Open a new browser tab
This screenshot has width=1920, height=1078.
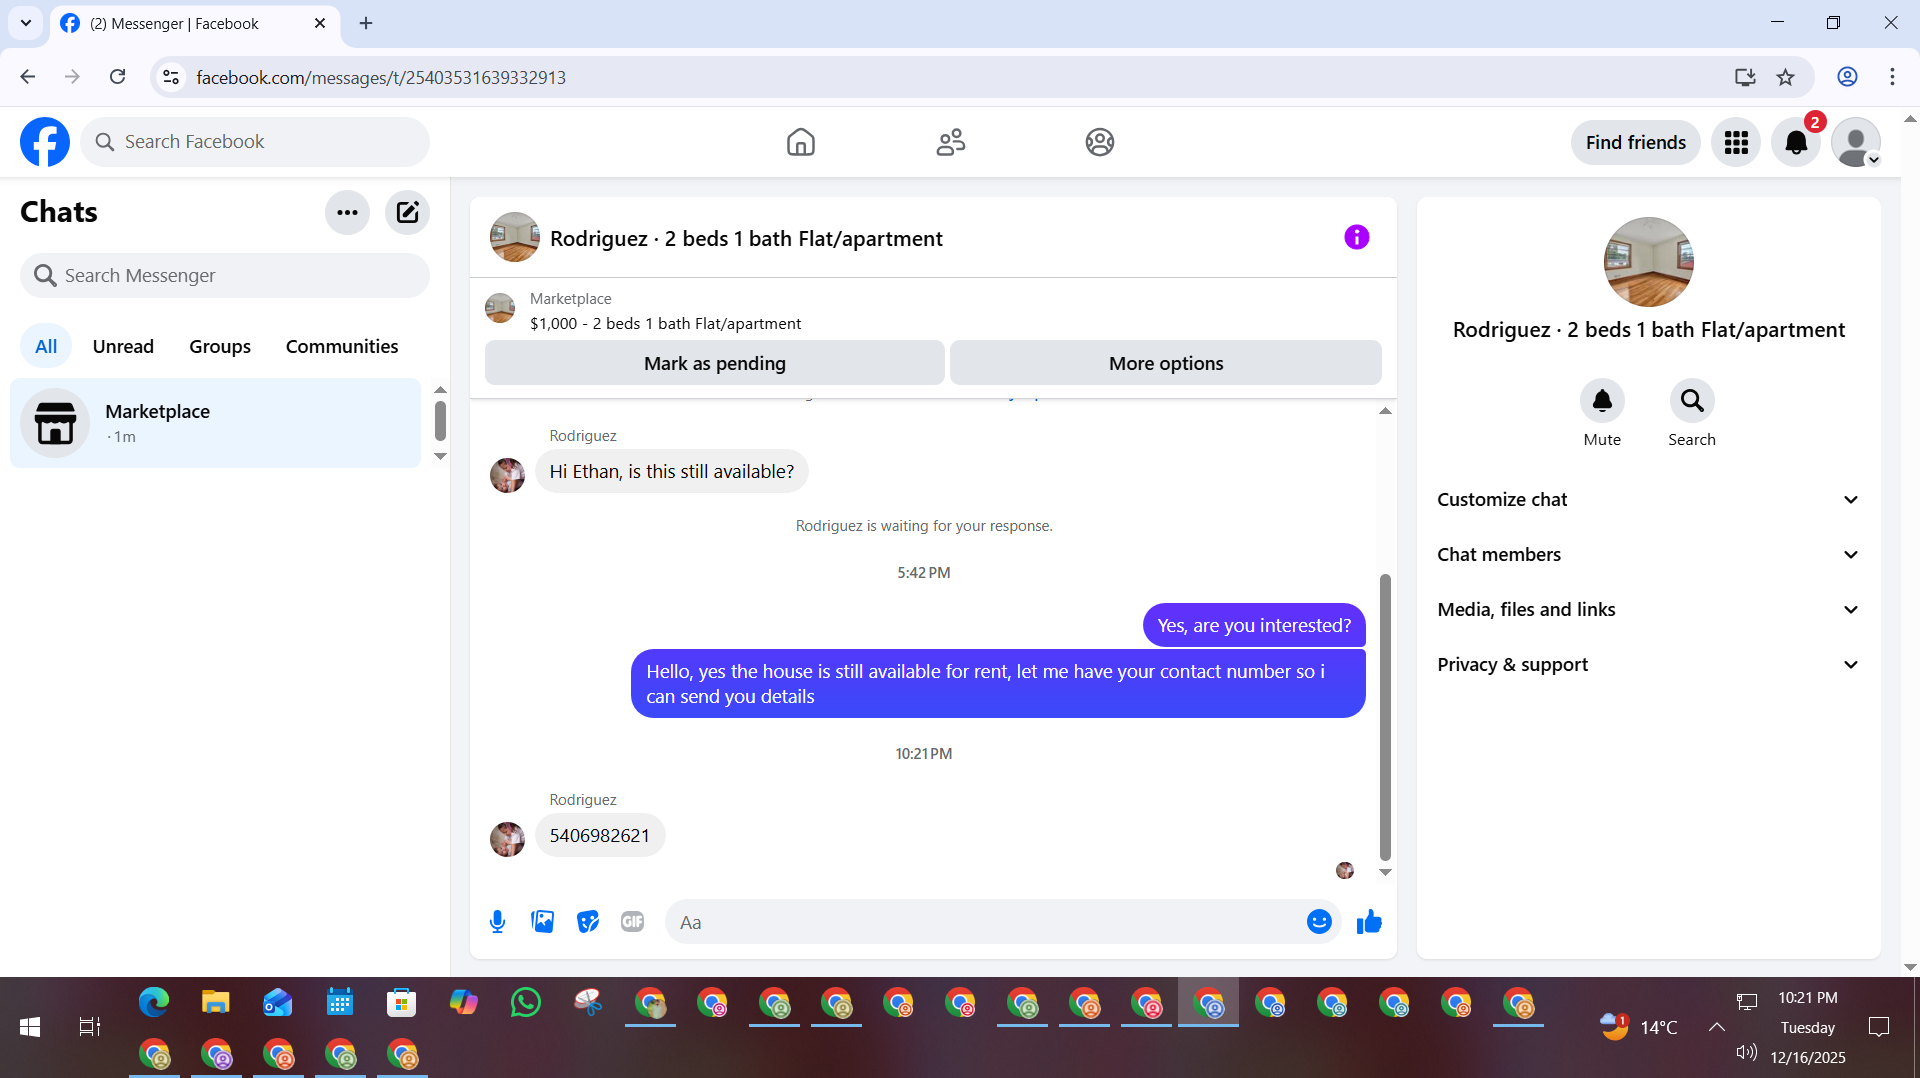[366, 23]
